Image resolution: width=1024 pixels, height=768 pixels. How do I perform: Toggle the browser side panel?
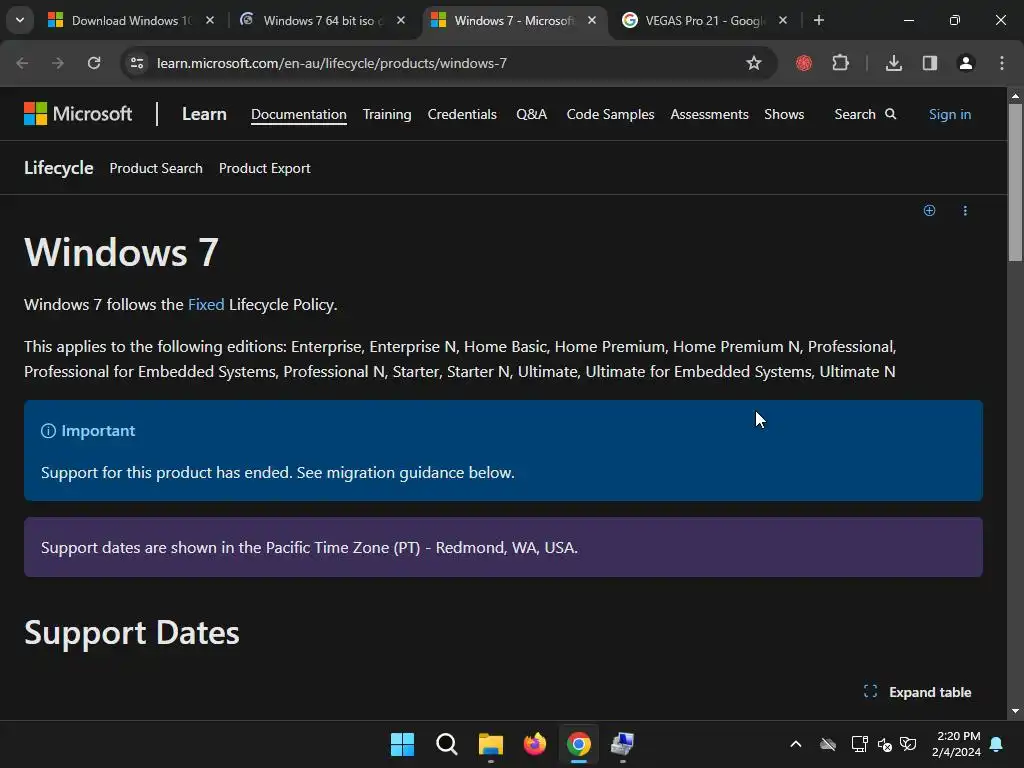coord(930,63)
